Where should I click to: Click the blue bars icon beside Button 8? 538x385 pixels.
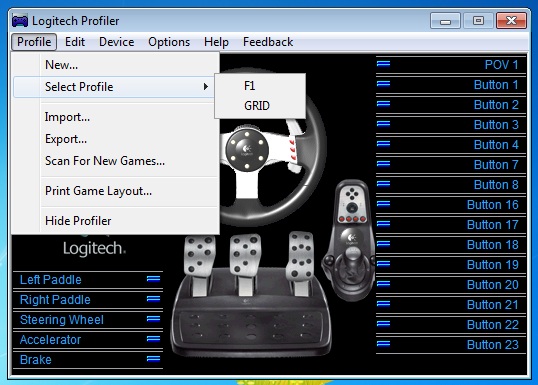[x=383, y=184]
